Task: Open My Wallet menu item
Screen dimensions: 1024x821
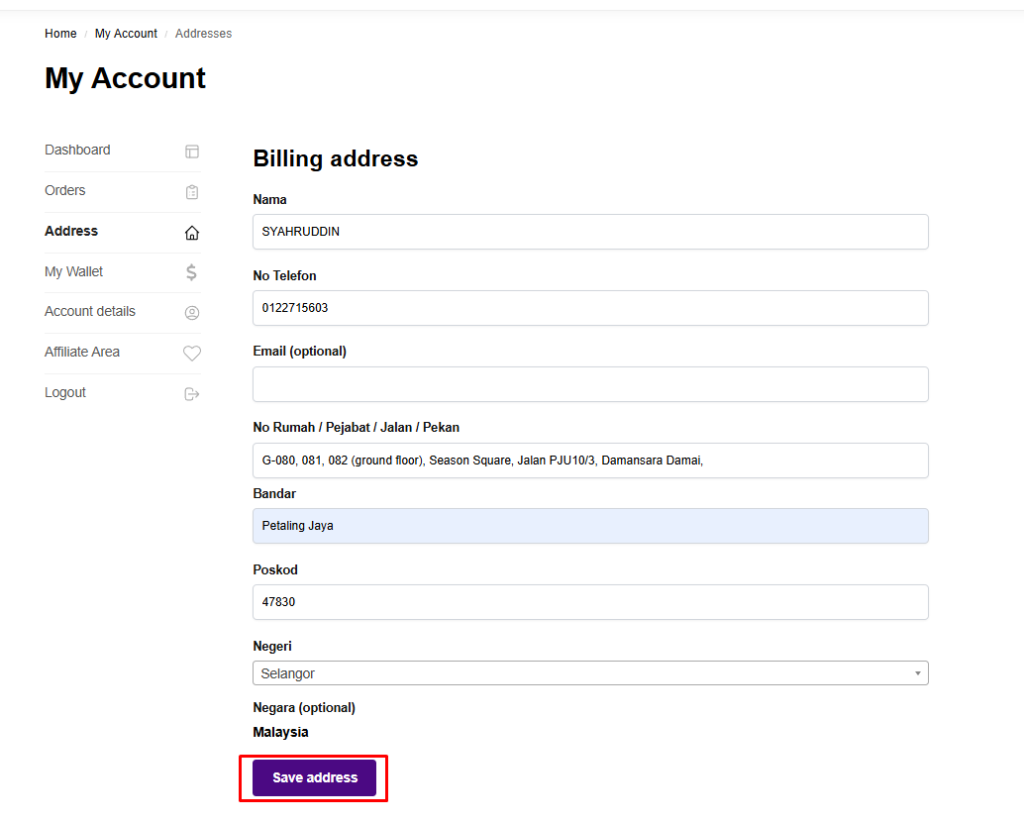Action: tap(74, 271)
